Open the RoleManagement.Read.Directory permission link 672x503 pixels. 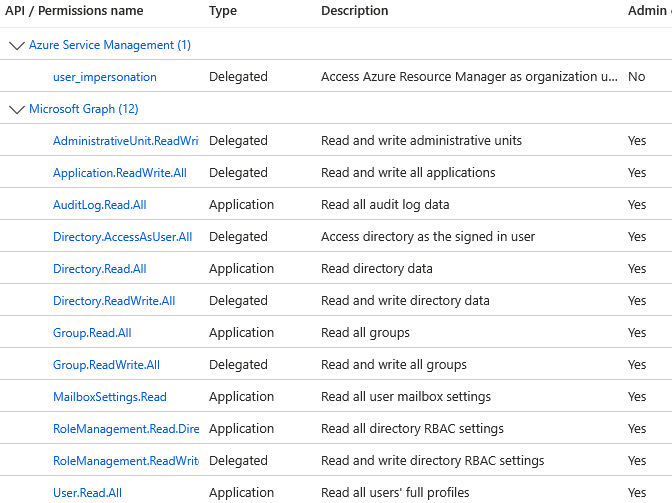[x=126, y=429]
